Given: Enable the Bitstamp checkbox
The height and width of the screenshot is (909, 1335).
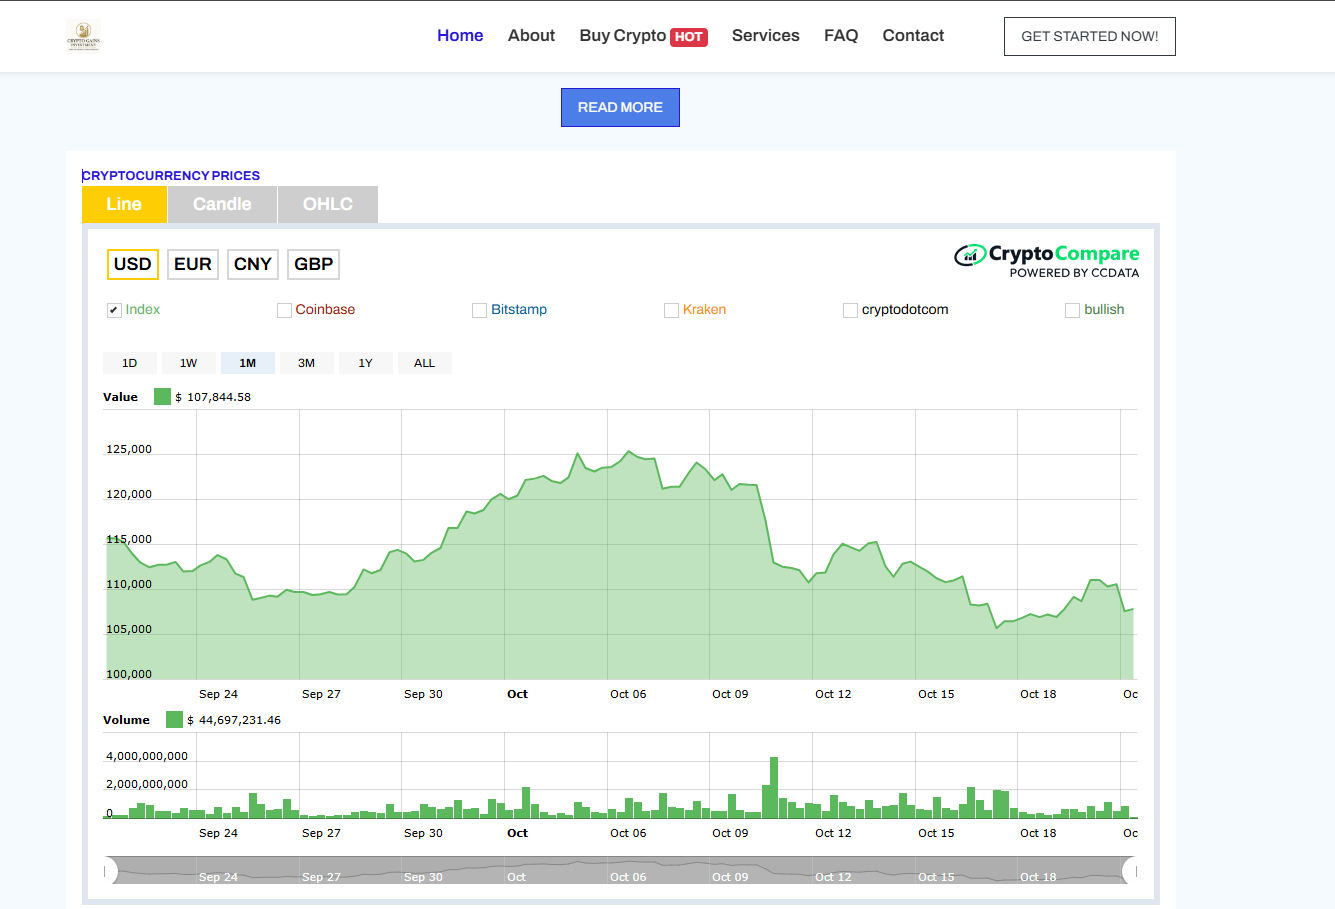Looking at the screenshot, I should (x=479, y=310).
